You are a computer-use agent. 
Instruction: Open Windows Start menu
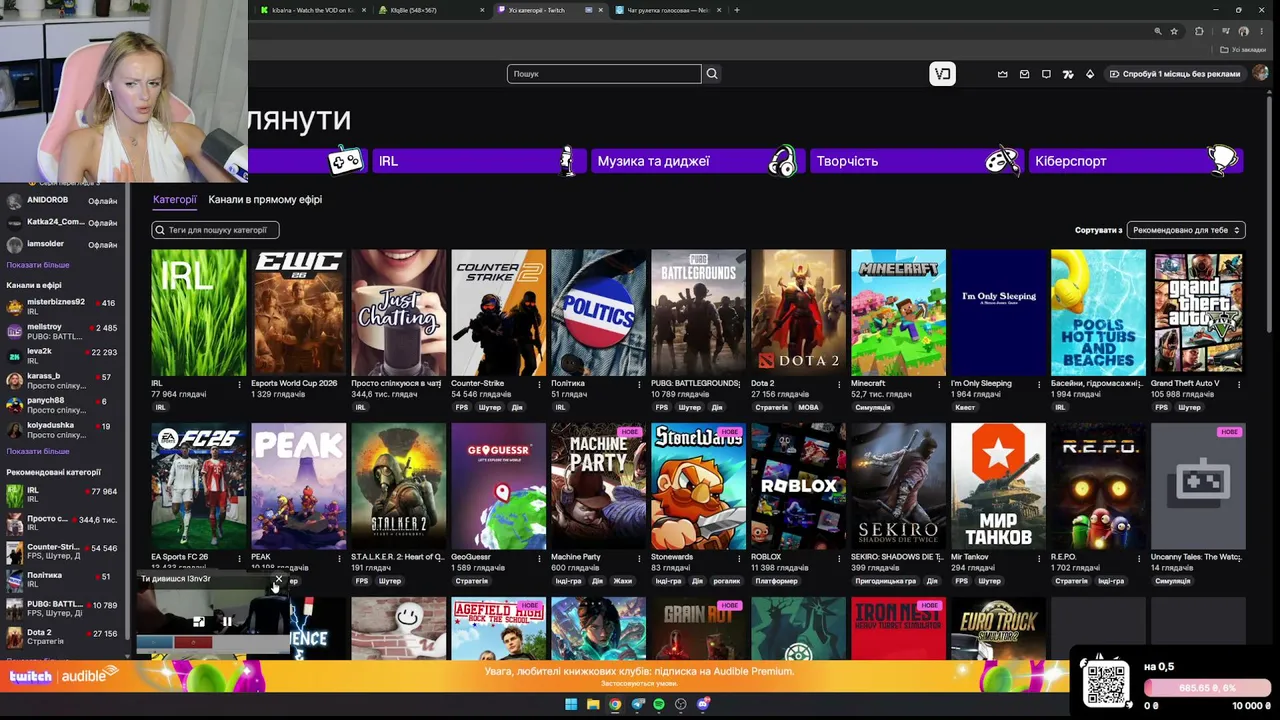[571, 705]
